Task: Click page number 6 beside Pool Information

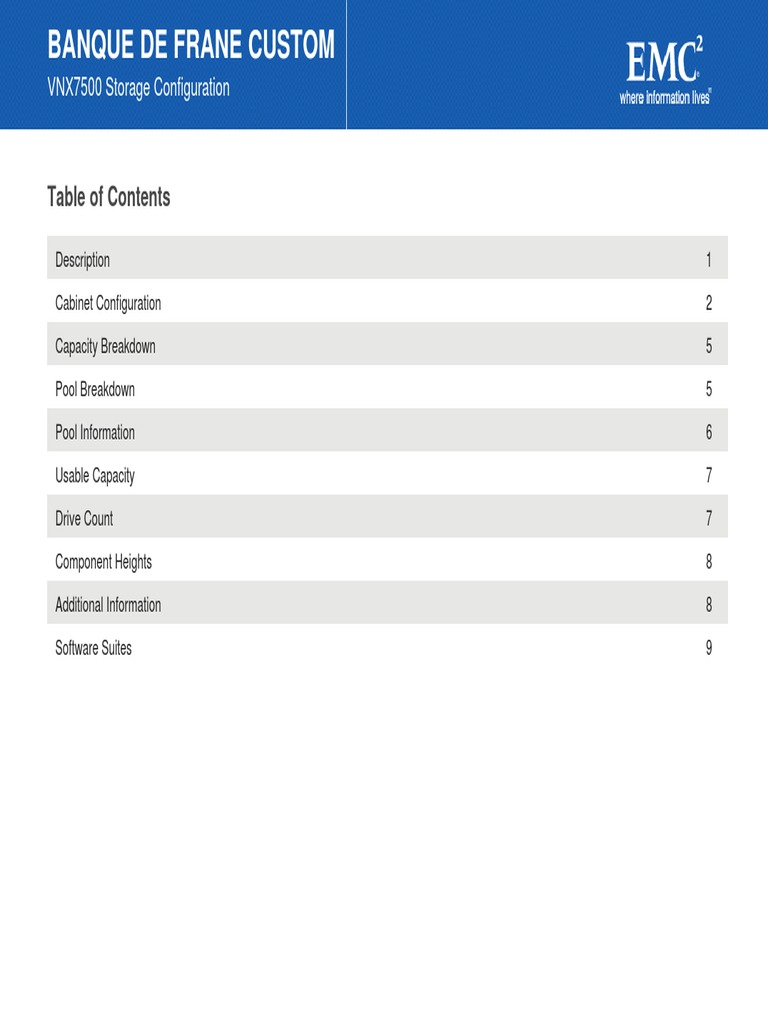Action: [x=709, y=432]
